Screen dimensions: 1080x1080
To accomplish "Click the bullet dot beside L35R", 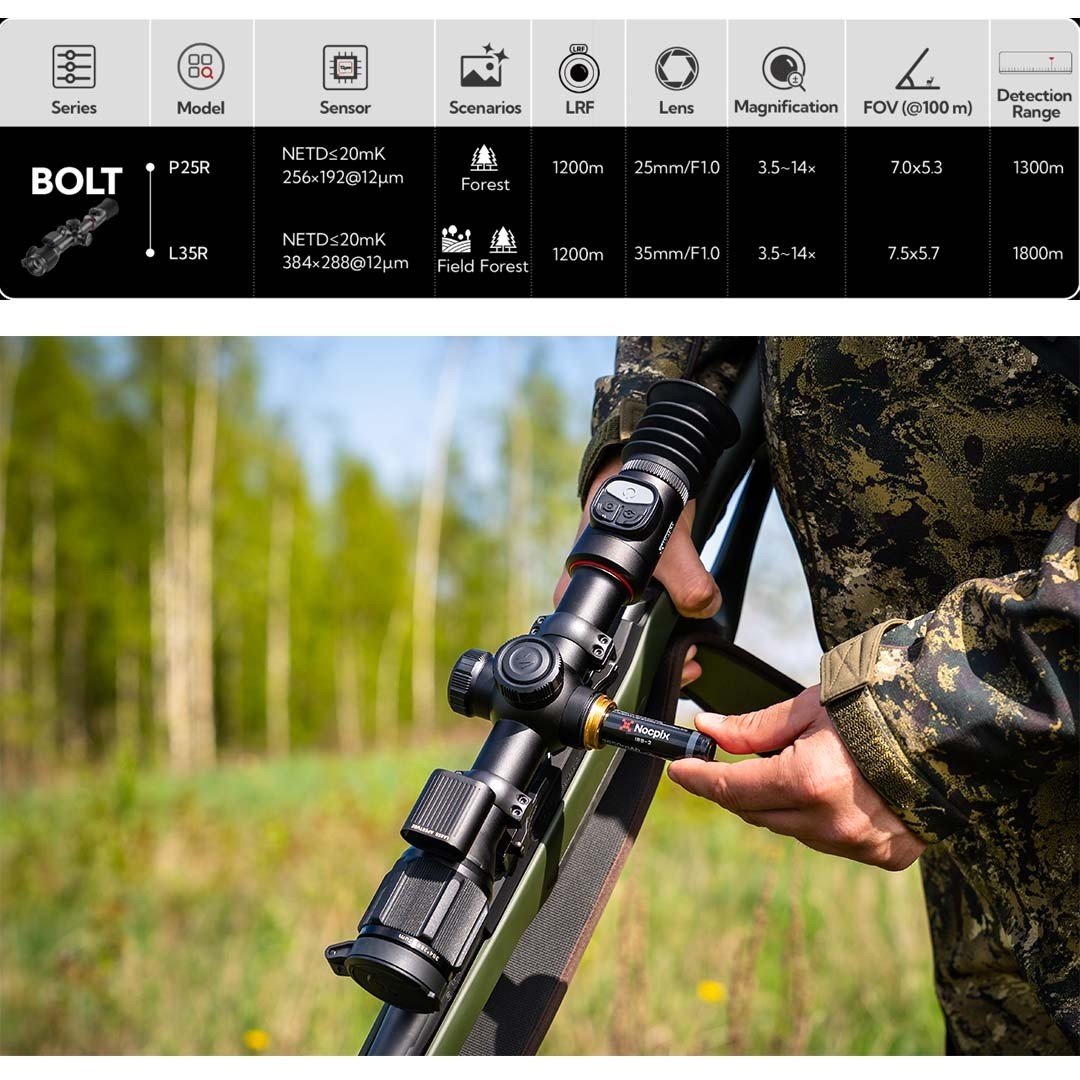I will pos(150,254).
